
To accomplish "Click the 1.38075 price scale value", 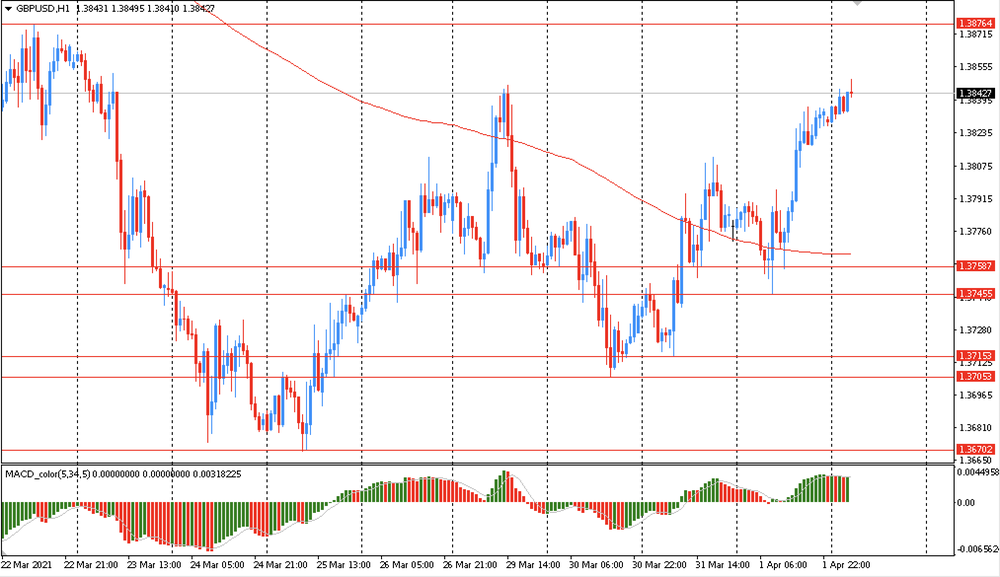I will tap(976, 166).
